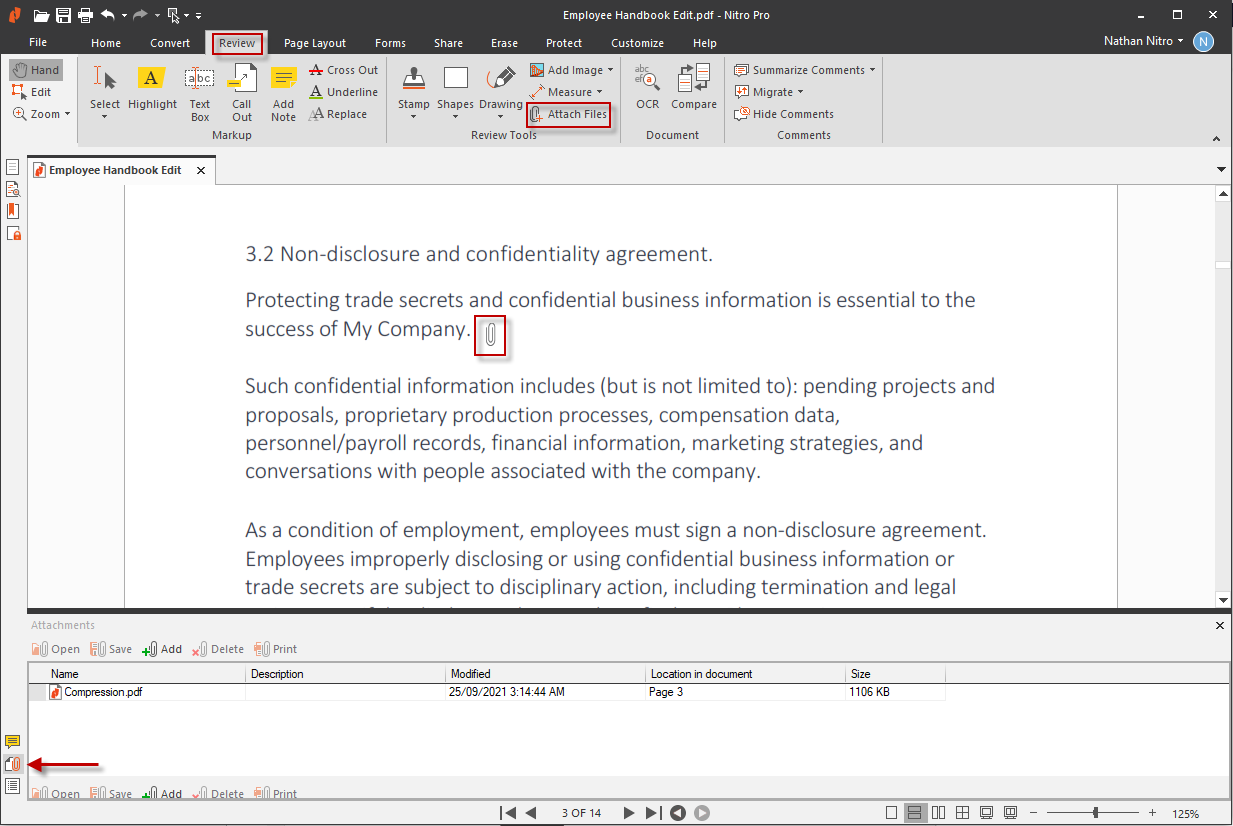The width and height of the screenshot is (1233, 826).
Task: Open the Stamp tool
Action: [x=413, y=88]
